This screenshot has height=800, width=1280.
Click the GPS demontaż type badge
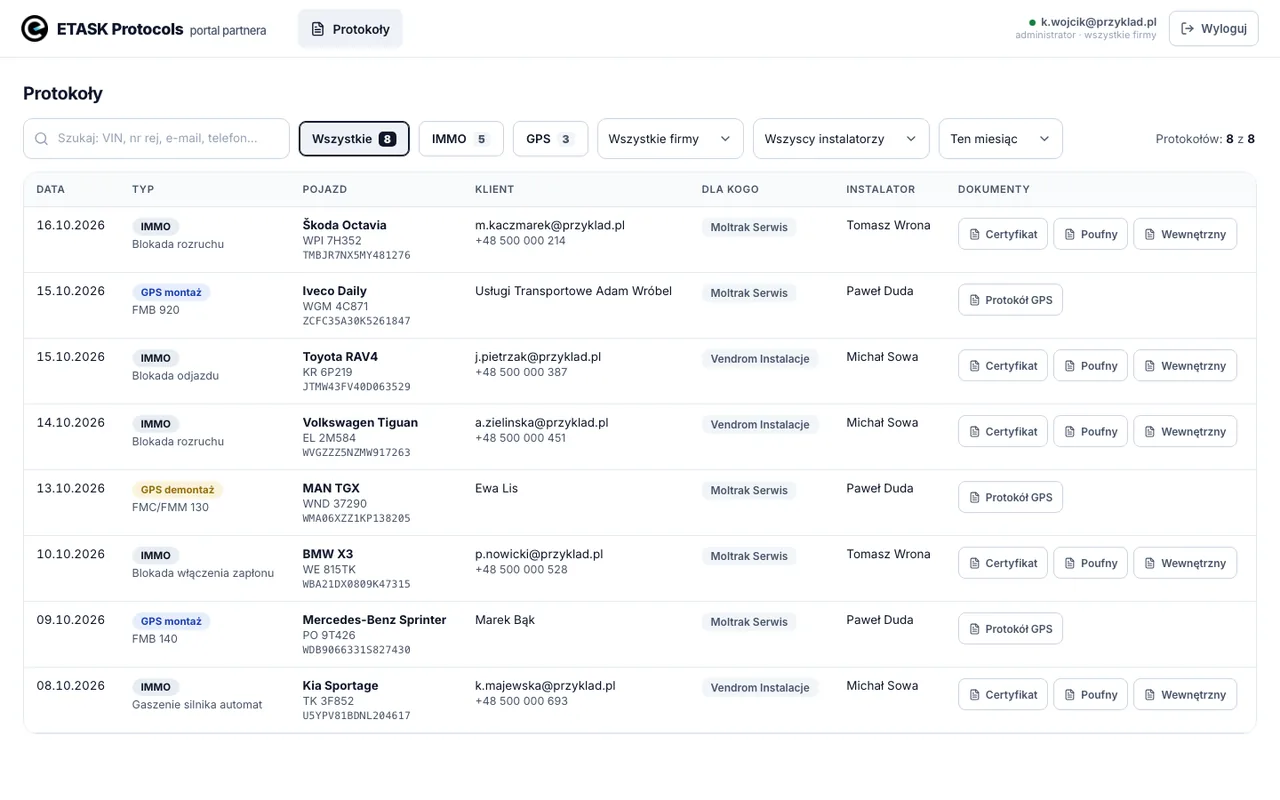177,490
